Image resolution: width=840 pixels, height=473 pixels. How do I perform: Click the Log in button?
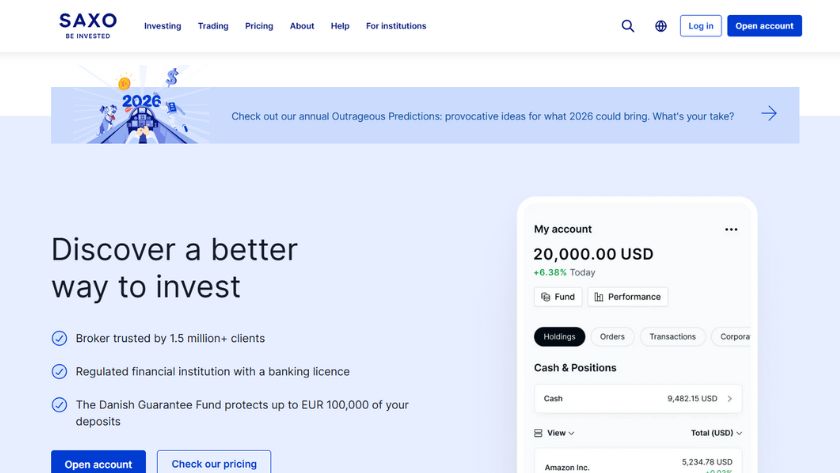[701, 26]
